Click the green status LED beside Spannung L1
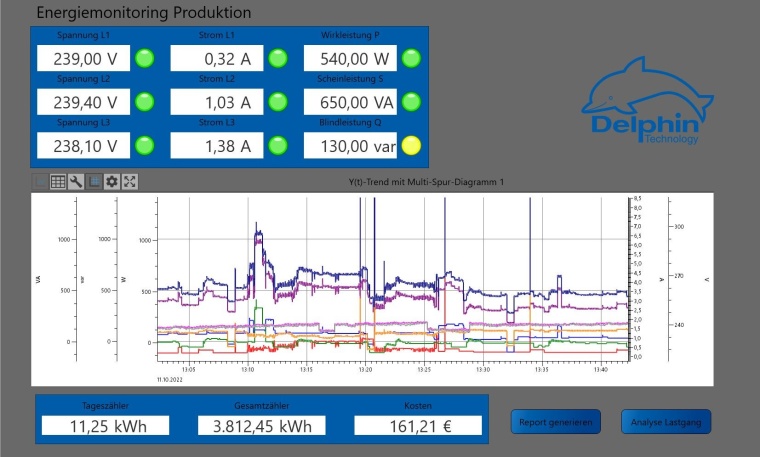Viewport: 760px width, 457px height. pyautogui.click(x=145, y=58)
